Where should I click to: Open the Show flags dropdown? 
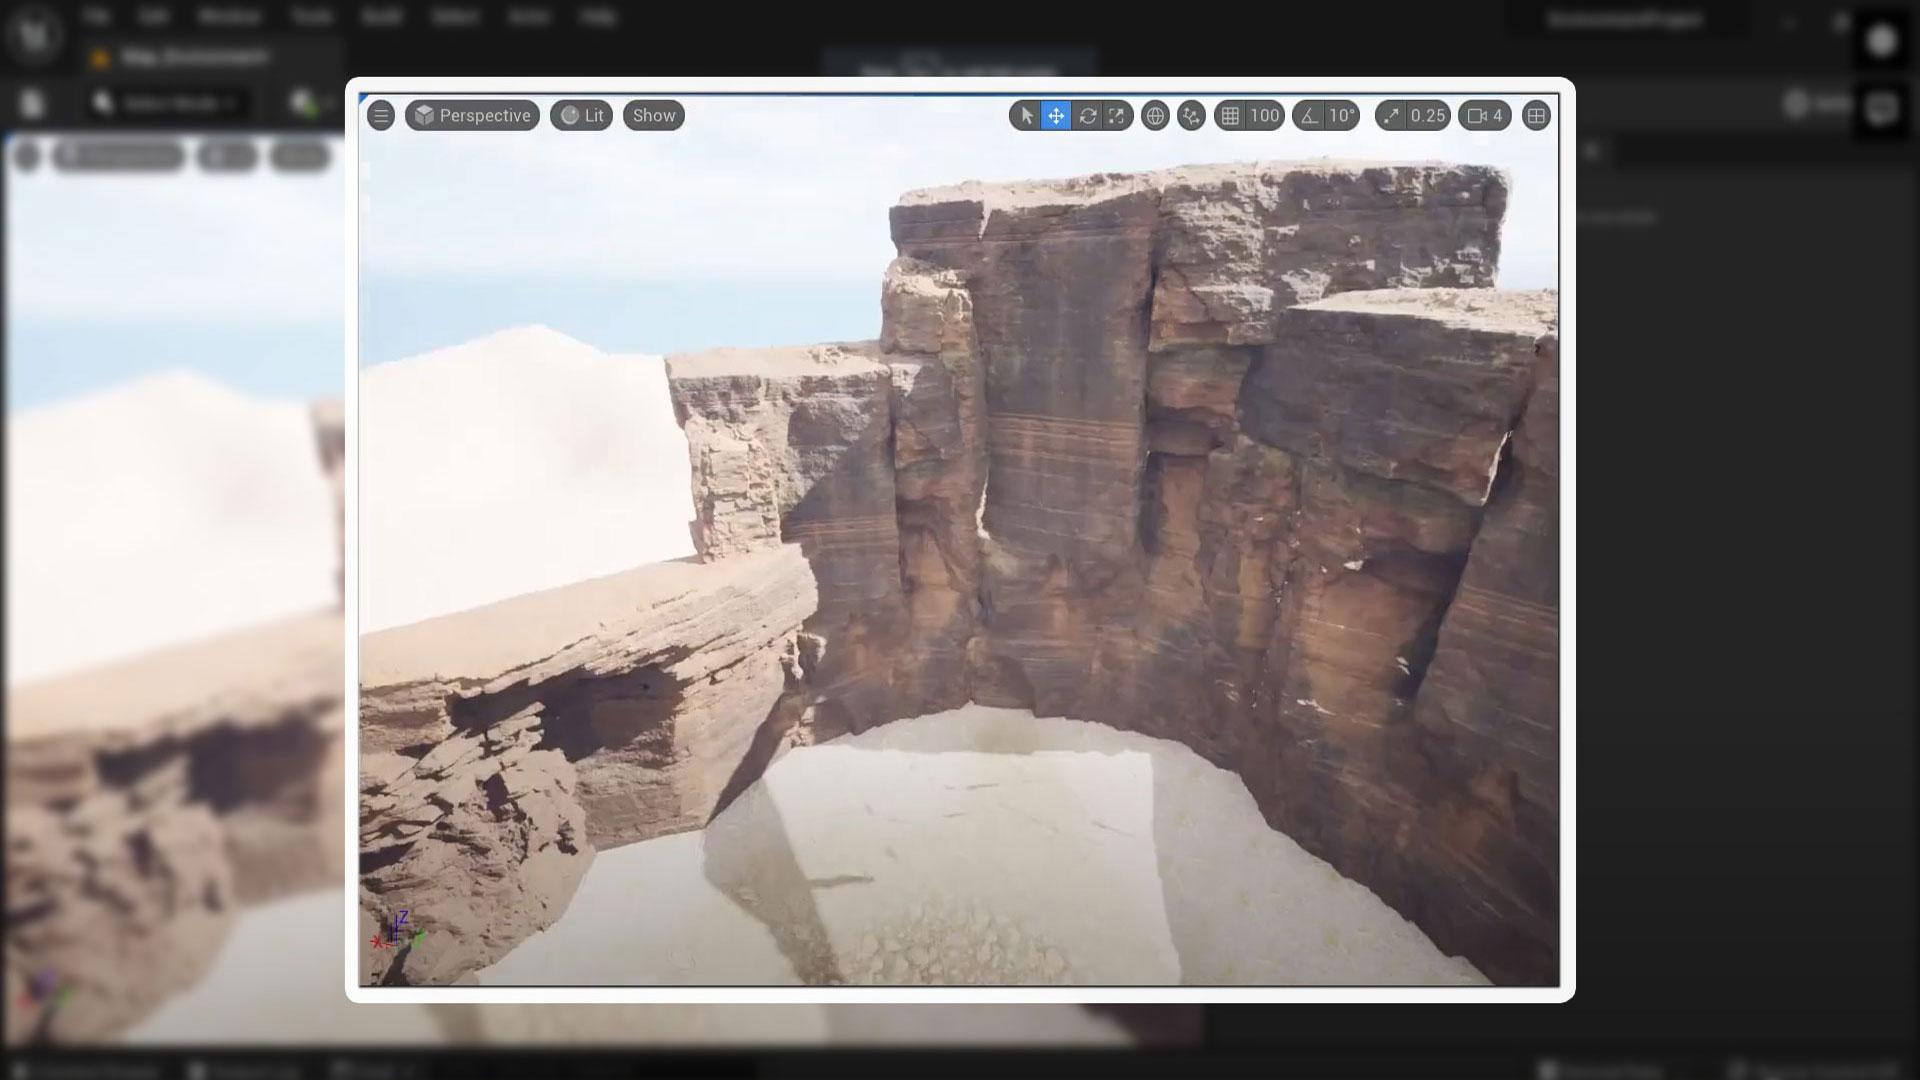[652, 115]
